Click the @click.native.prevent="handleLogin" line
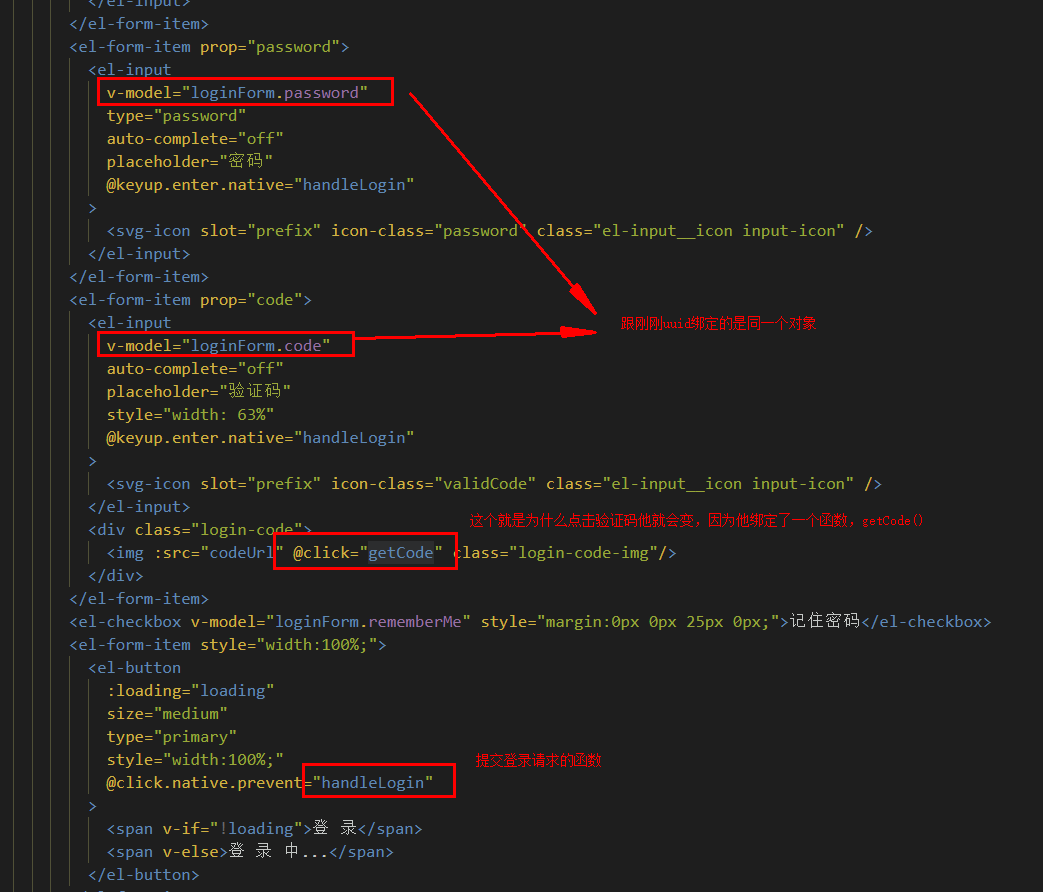Screen dimensions: 1043x892 [269, 783]
